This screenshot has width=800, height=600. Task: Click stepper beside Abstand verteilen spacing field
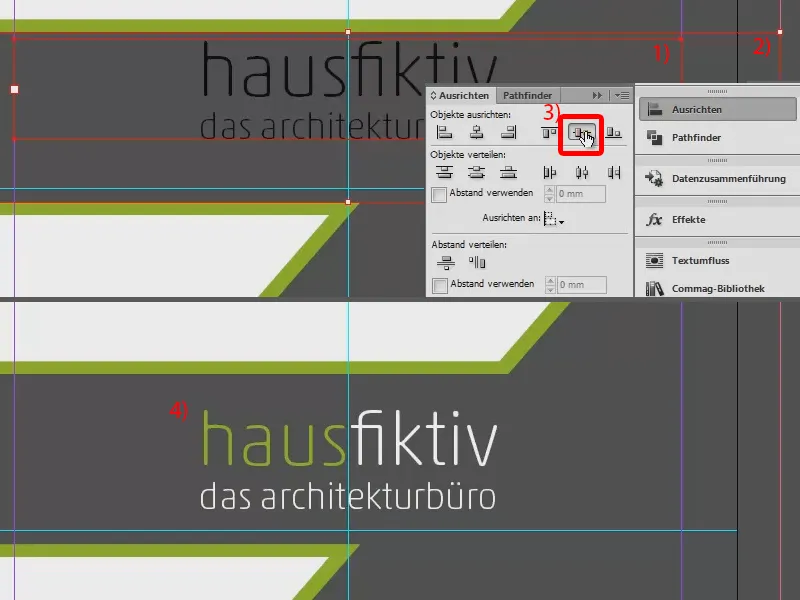550,285
